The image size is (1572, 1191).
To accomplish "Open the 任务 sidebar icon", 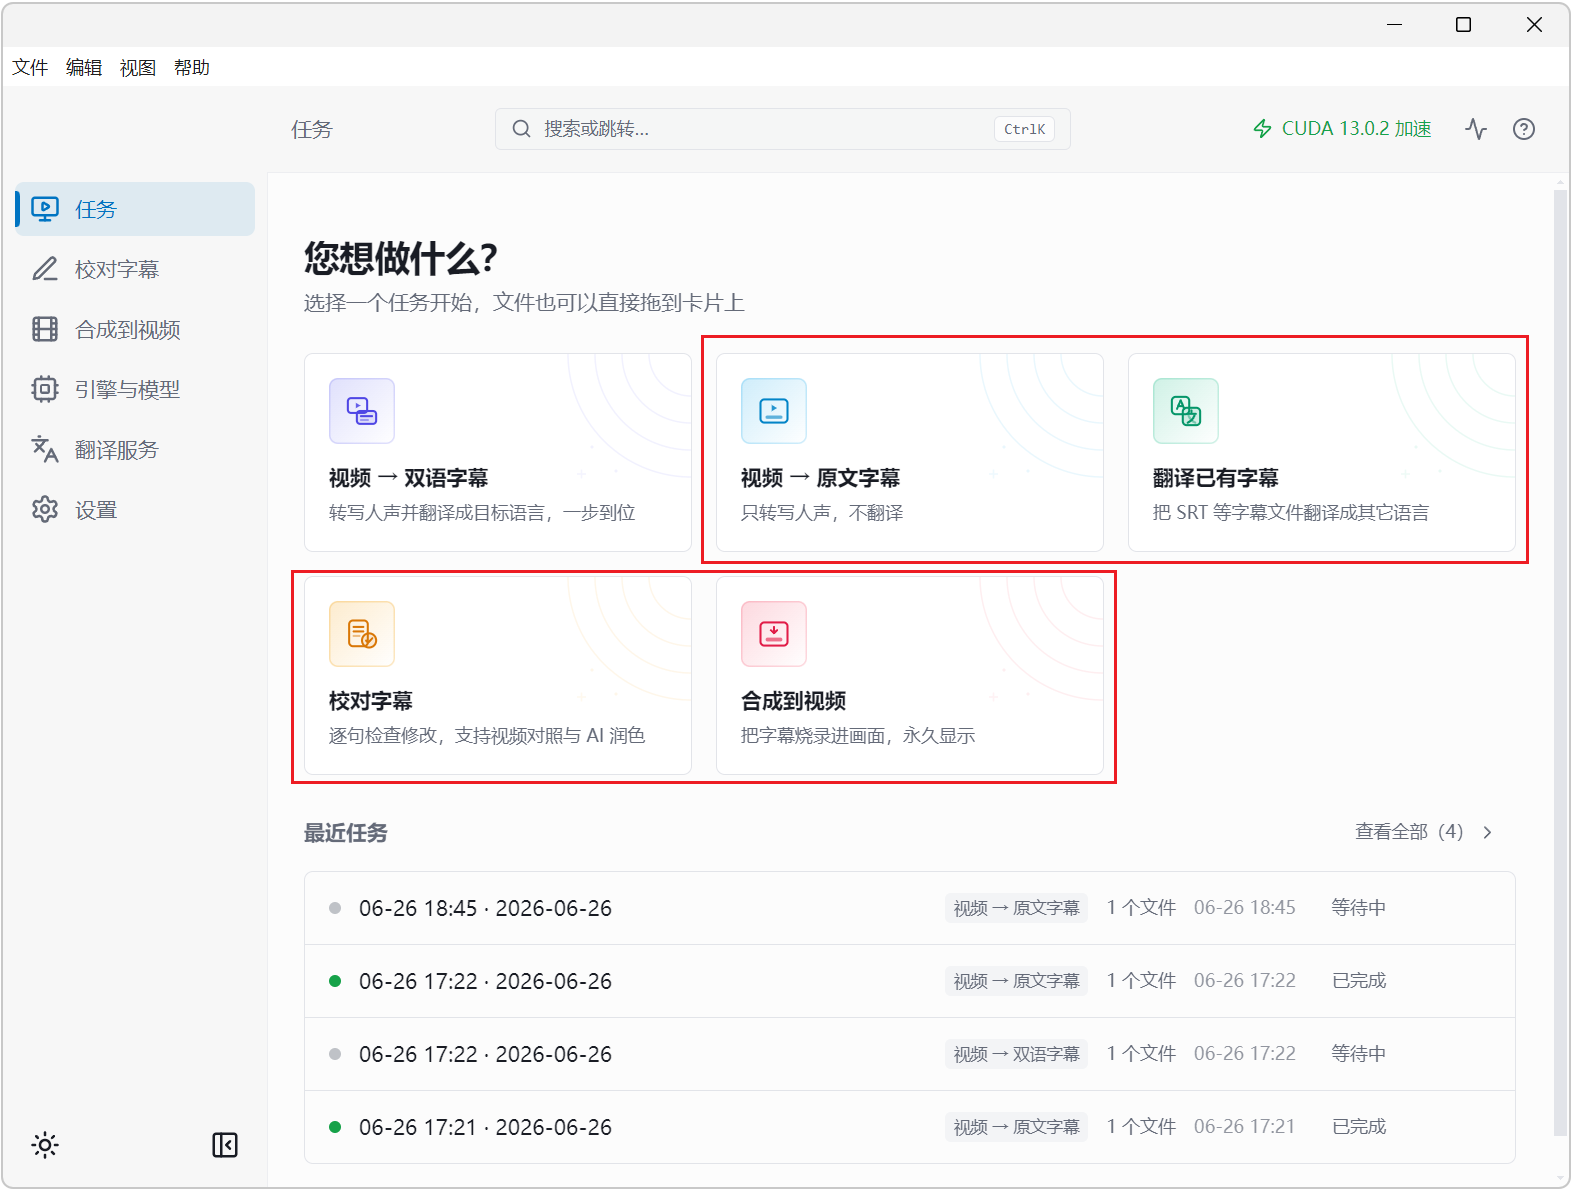I will [45, 209].
